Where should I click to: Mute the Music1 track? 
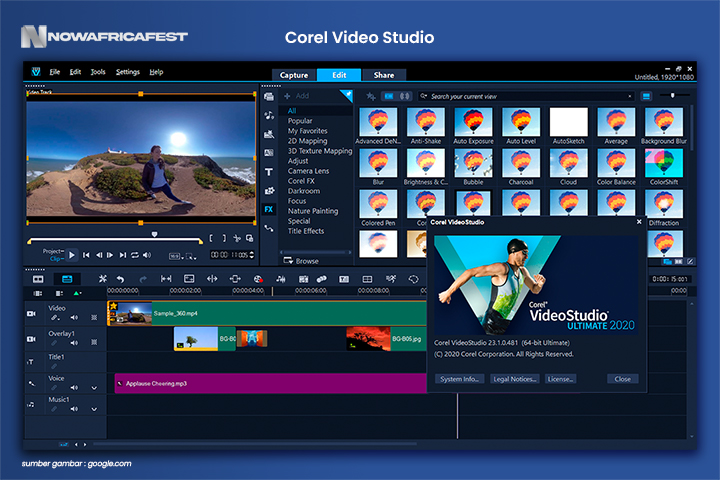(x=74, y=409)
